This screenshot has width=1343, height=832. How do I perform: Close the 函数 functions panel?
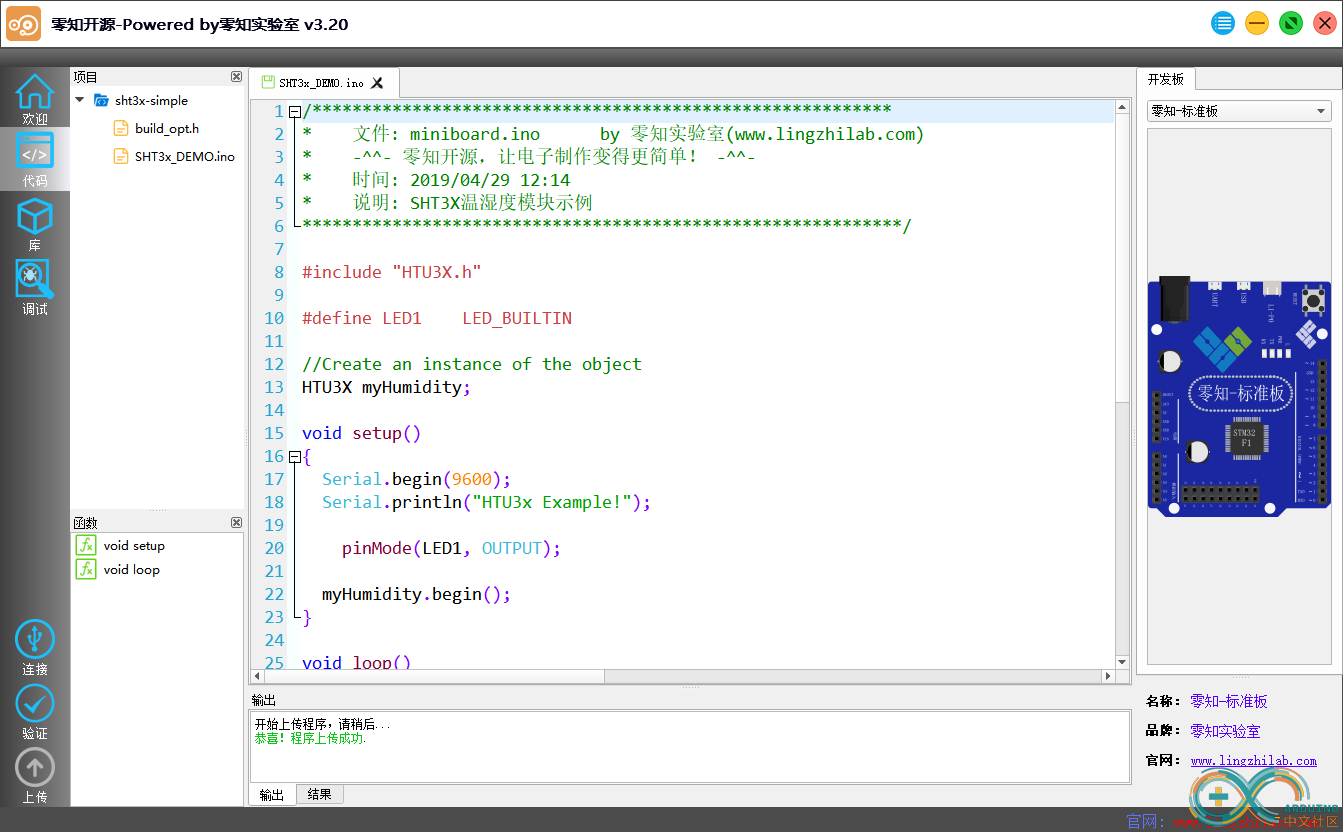coord(236,522)
